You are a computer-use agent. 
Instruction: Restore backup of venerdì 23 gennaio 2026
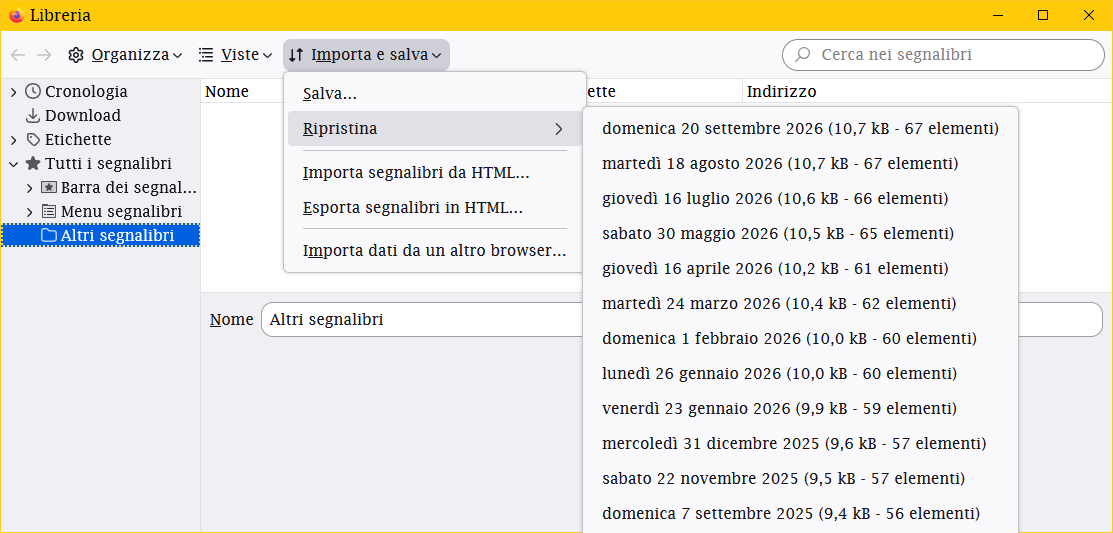click(x=800, y=409)
